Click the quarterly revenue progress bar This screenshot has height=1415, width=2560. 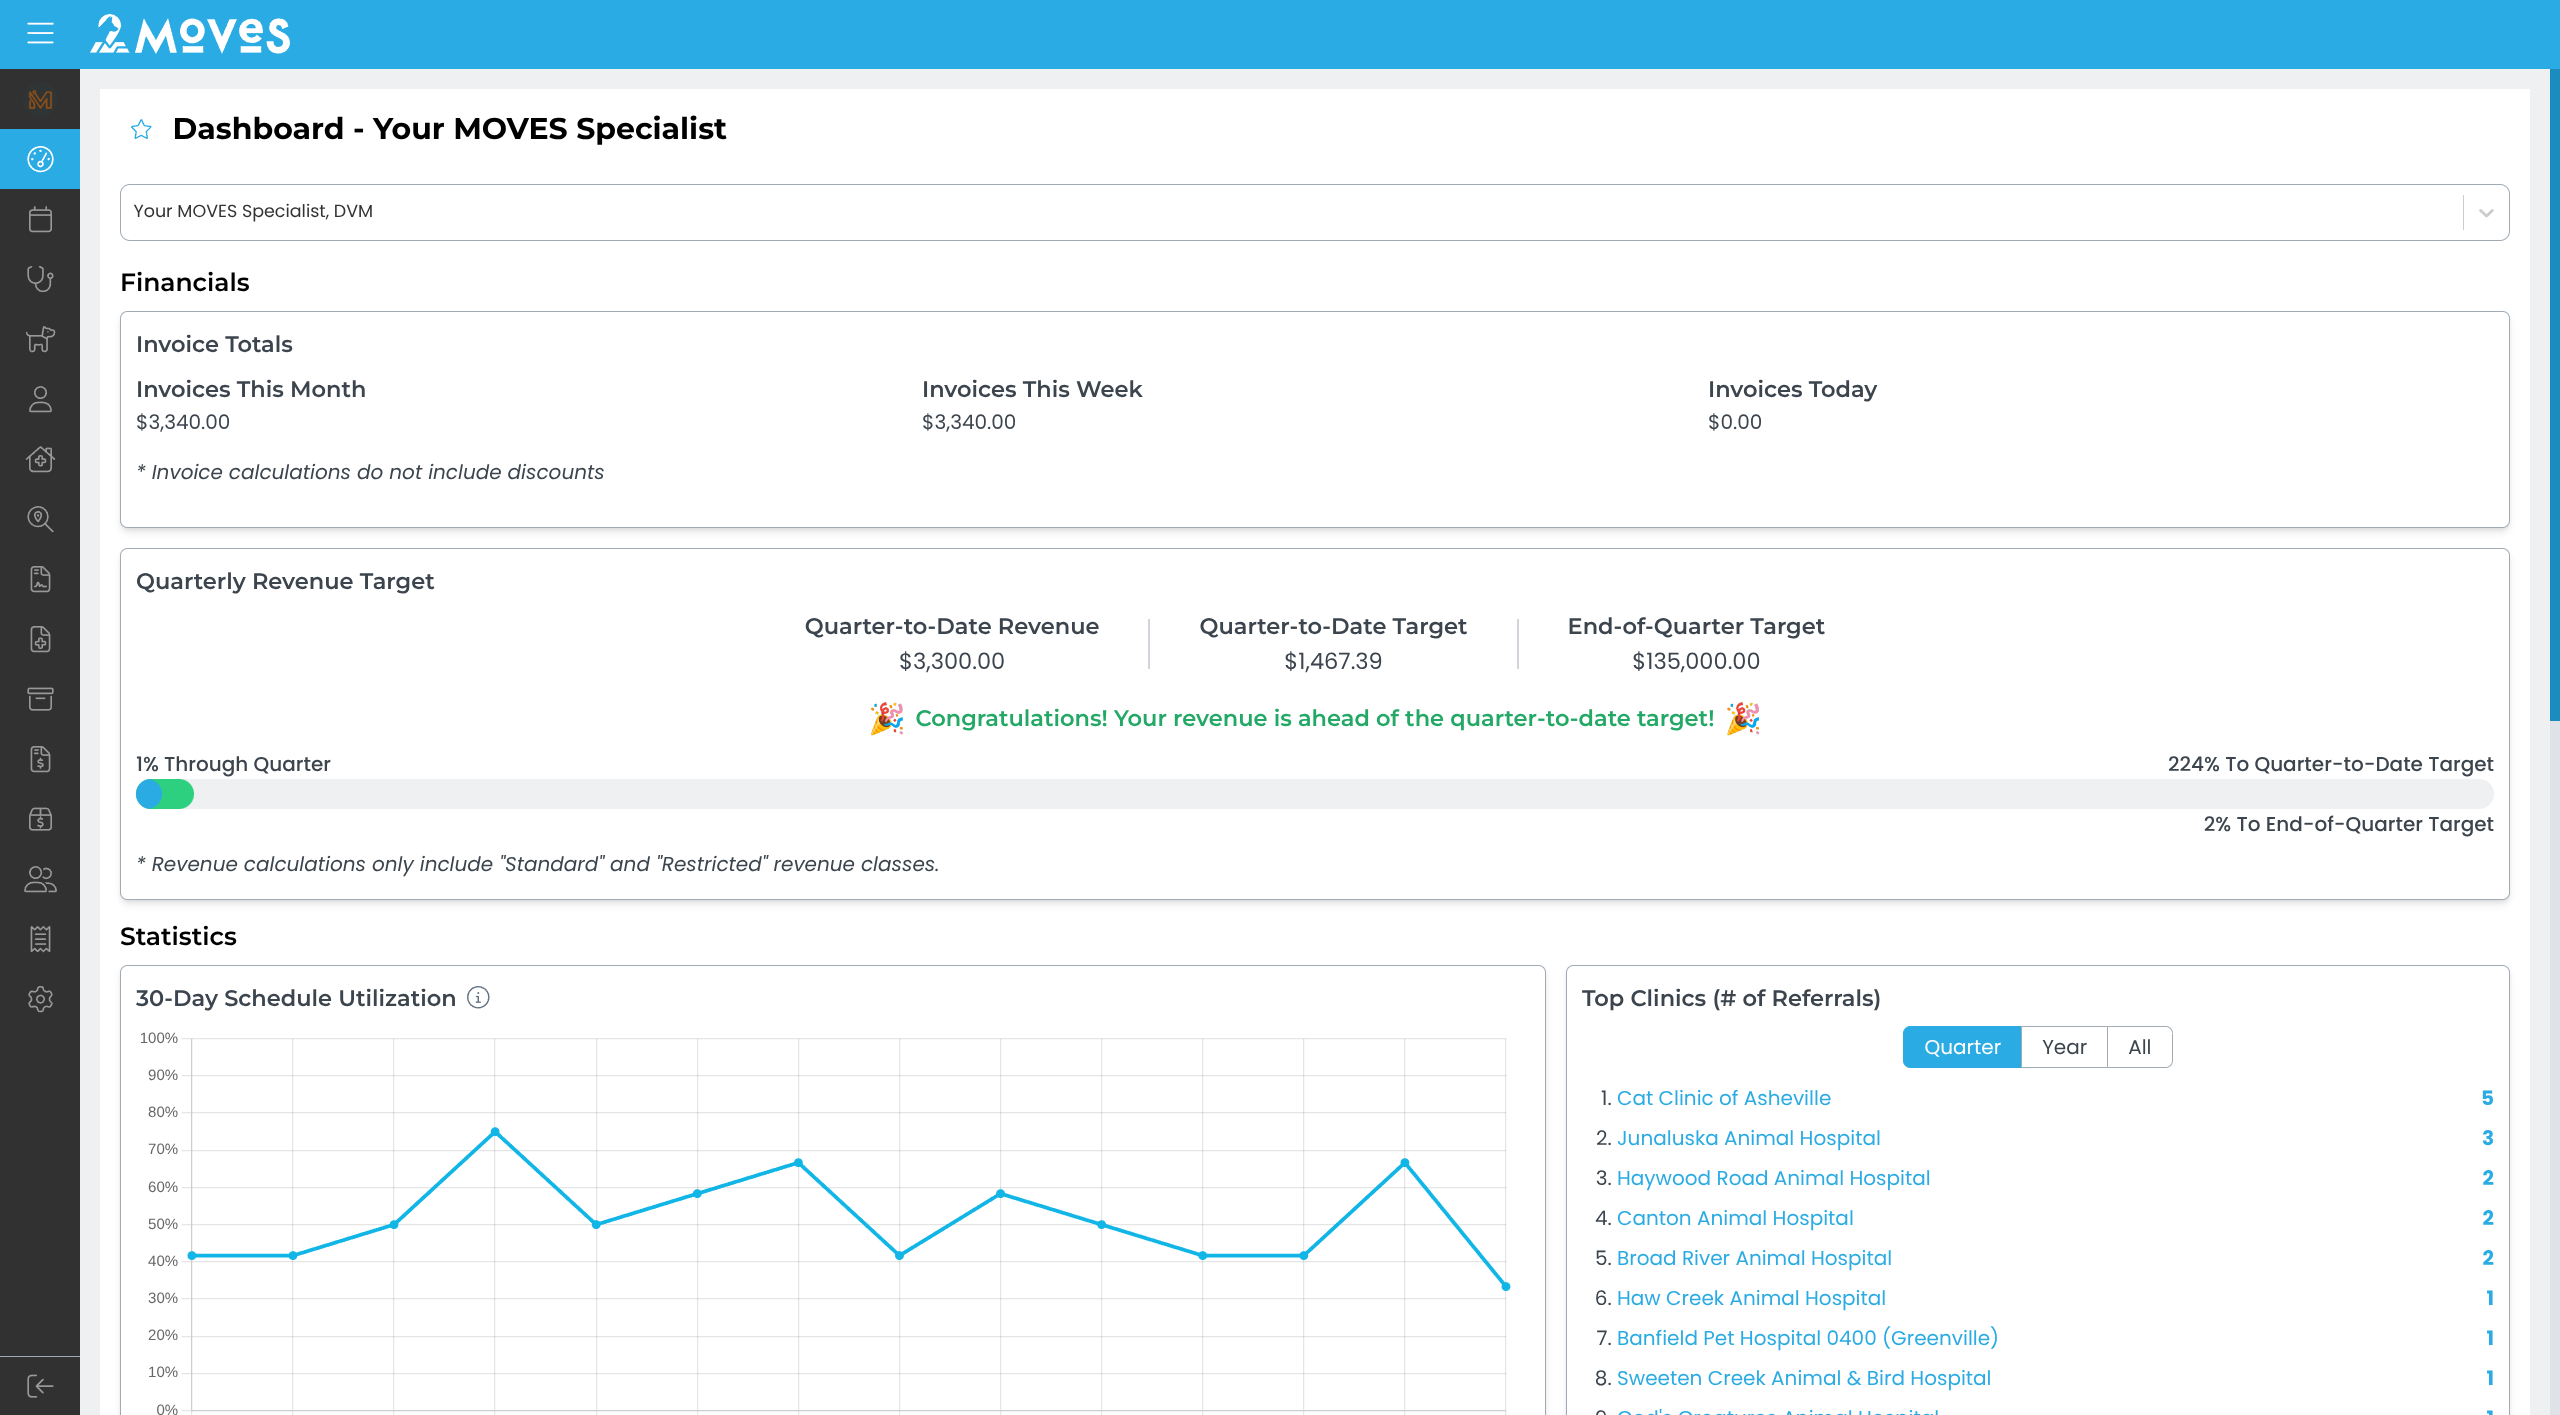[x=1314, y=795]
